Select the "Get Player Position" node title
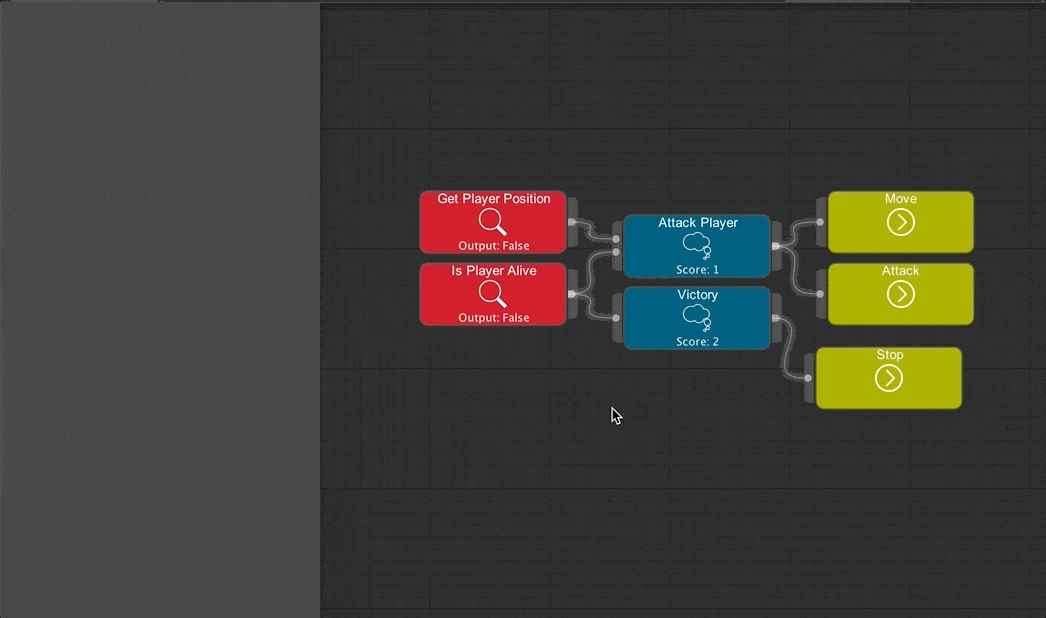Screen dimensions: 1046x618 (x=494, y=199)
